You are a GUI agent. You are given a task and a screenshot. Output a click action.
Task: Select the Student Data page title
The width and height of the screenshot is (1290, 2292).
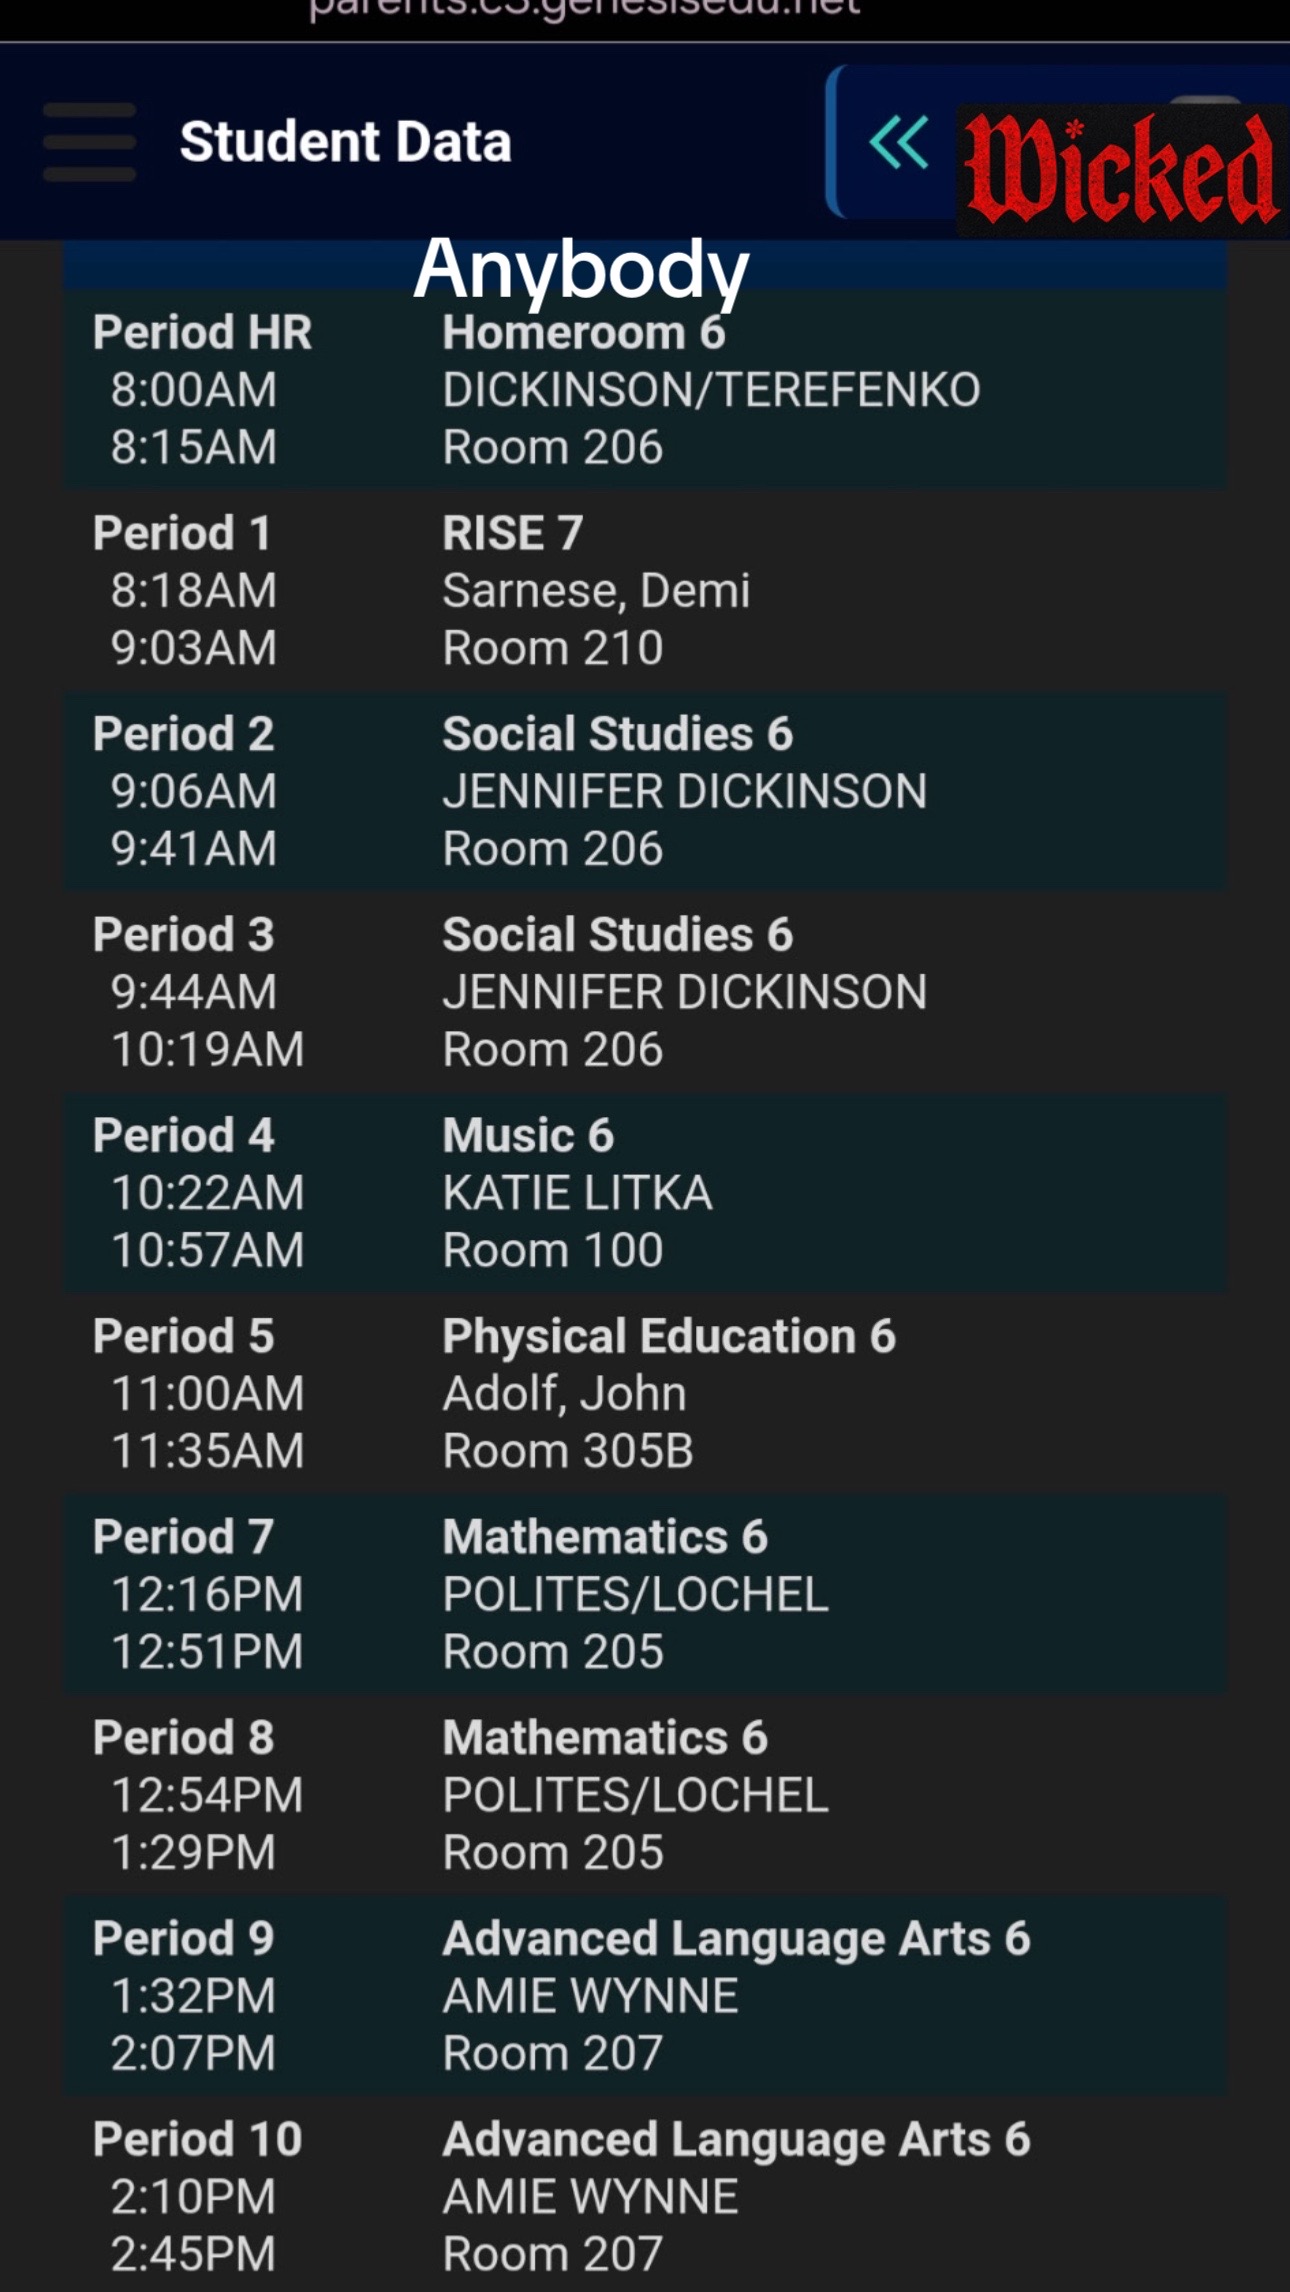click(x=345, y=141)
